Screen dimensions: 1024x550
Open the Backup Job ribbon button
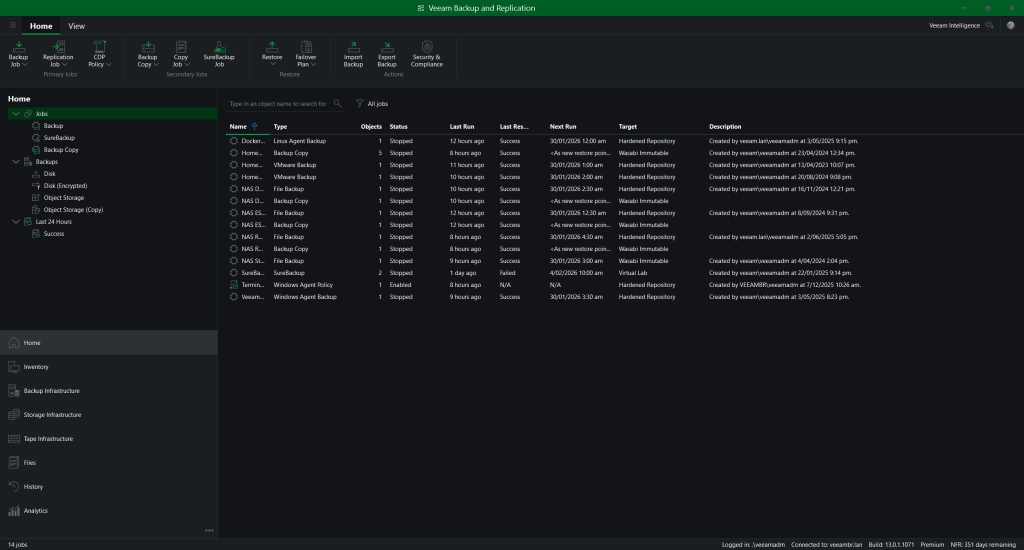(18, 53)
